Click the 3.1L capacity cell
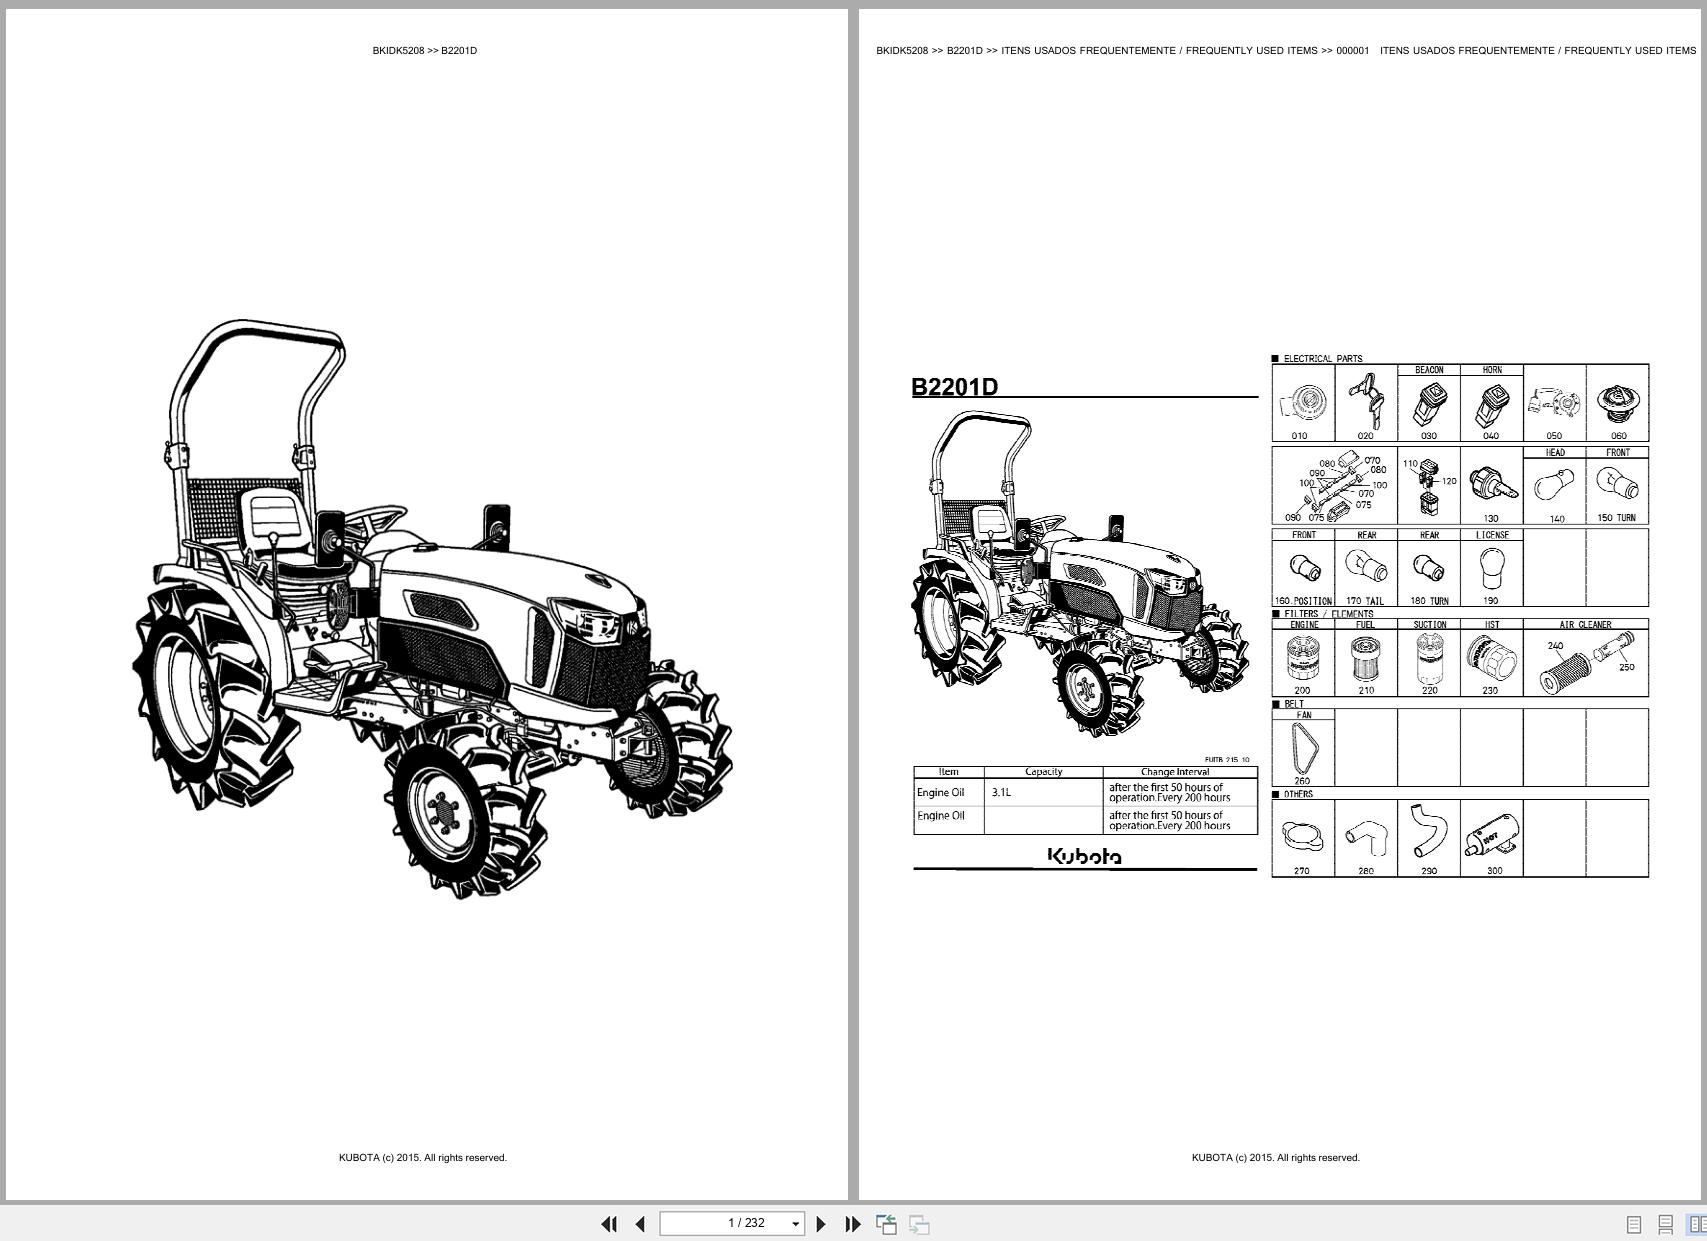The image size is (1707, 1241). point(1043,792)
